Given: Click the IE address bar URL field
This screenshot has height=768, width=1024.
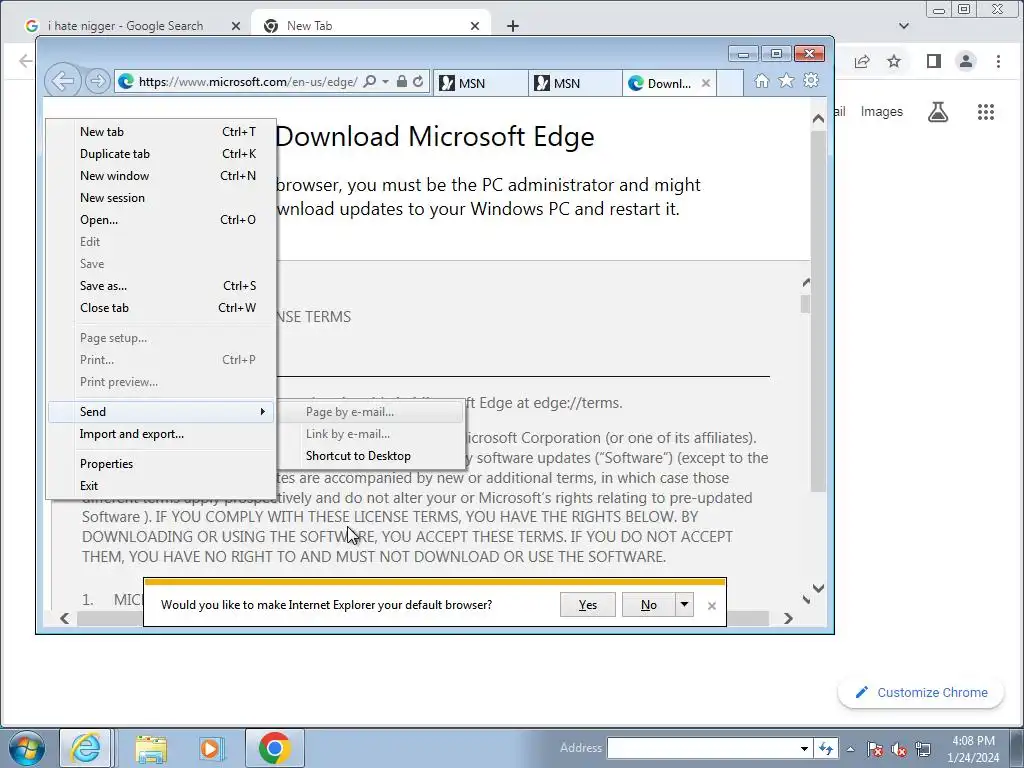Looking at the screenshot, I should click(x=248, y=82).
